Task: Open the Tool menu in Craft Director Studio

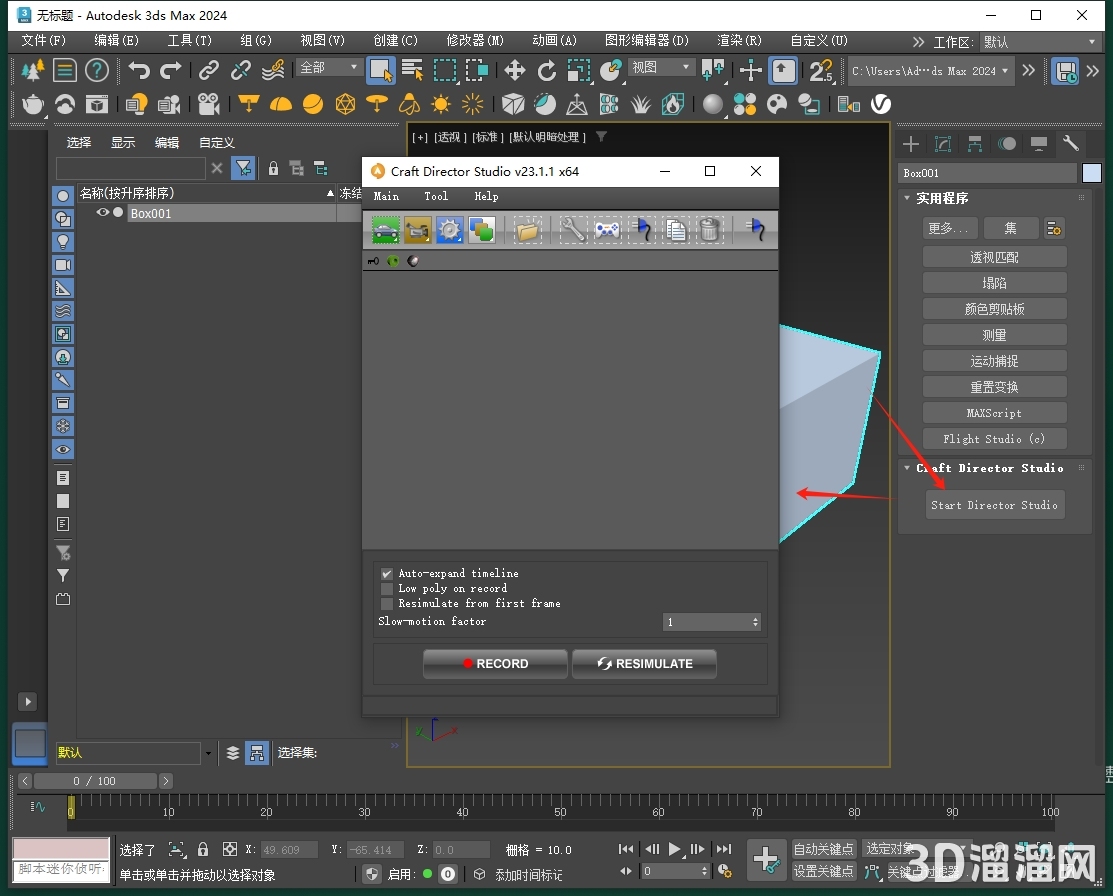Action: point(436,197)
